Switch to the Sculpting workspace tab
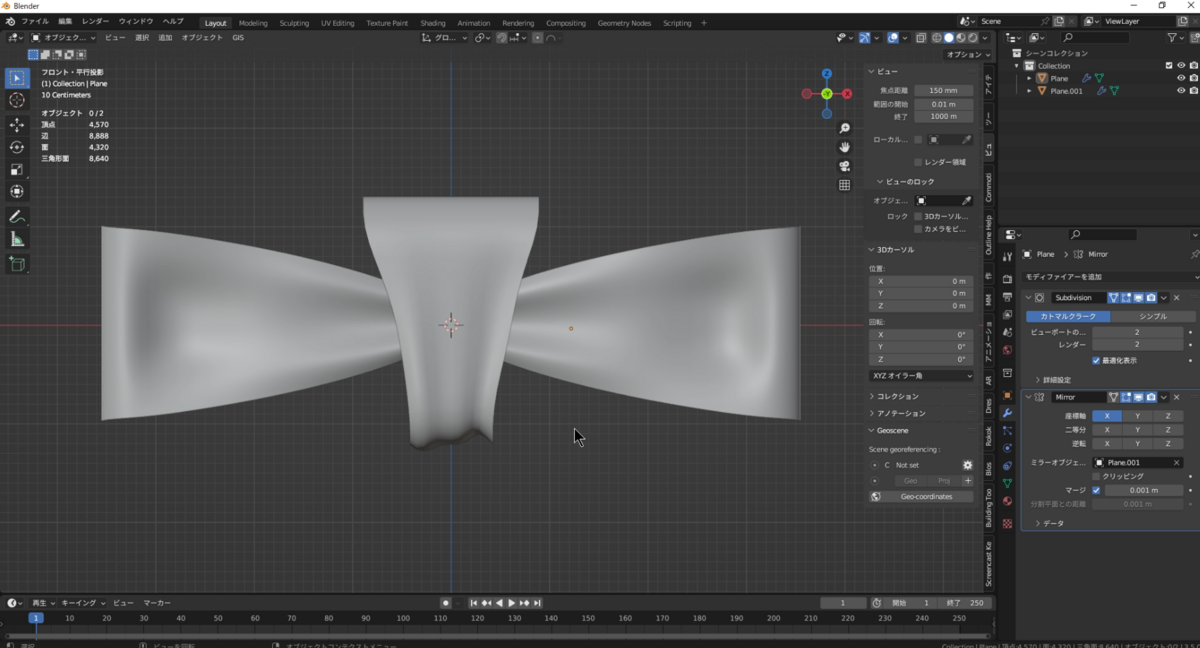Screen dimensions: 1200x648 [x=294, y=22]
